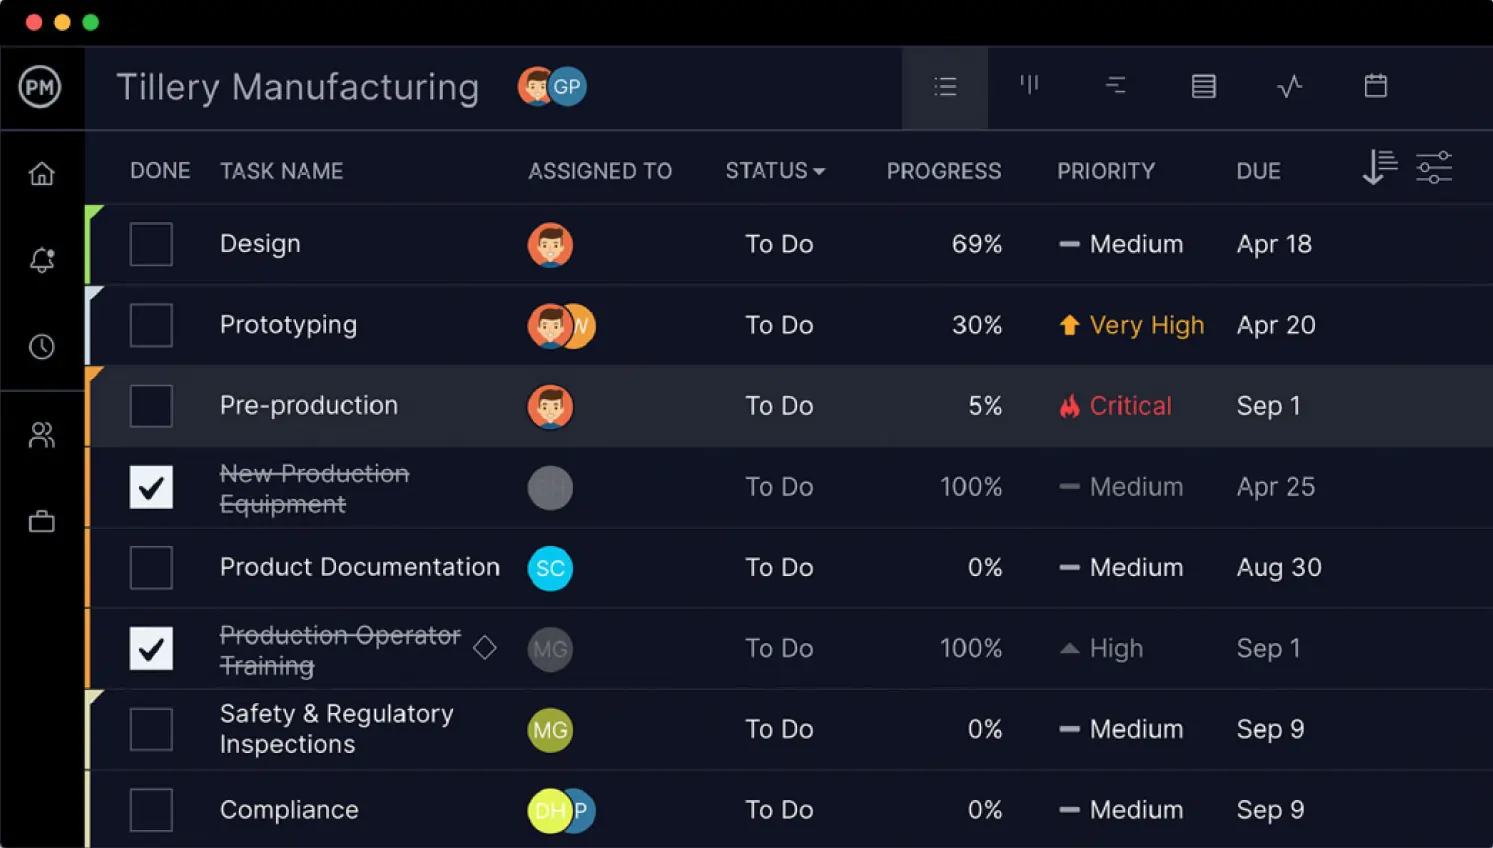Open Design Medium priority selector

click(x=1121, y=244)
